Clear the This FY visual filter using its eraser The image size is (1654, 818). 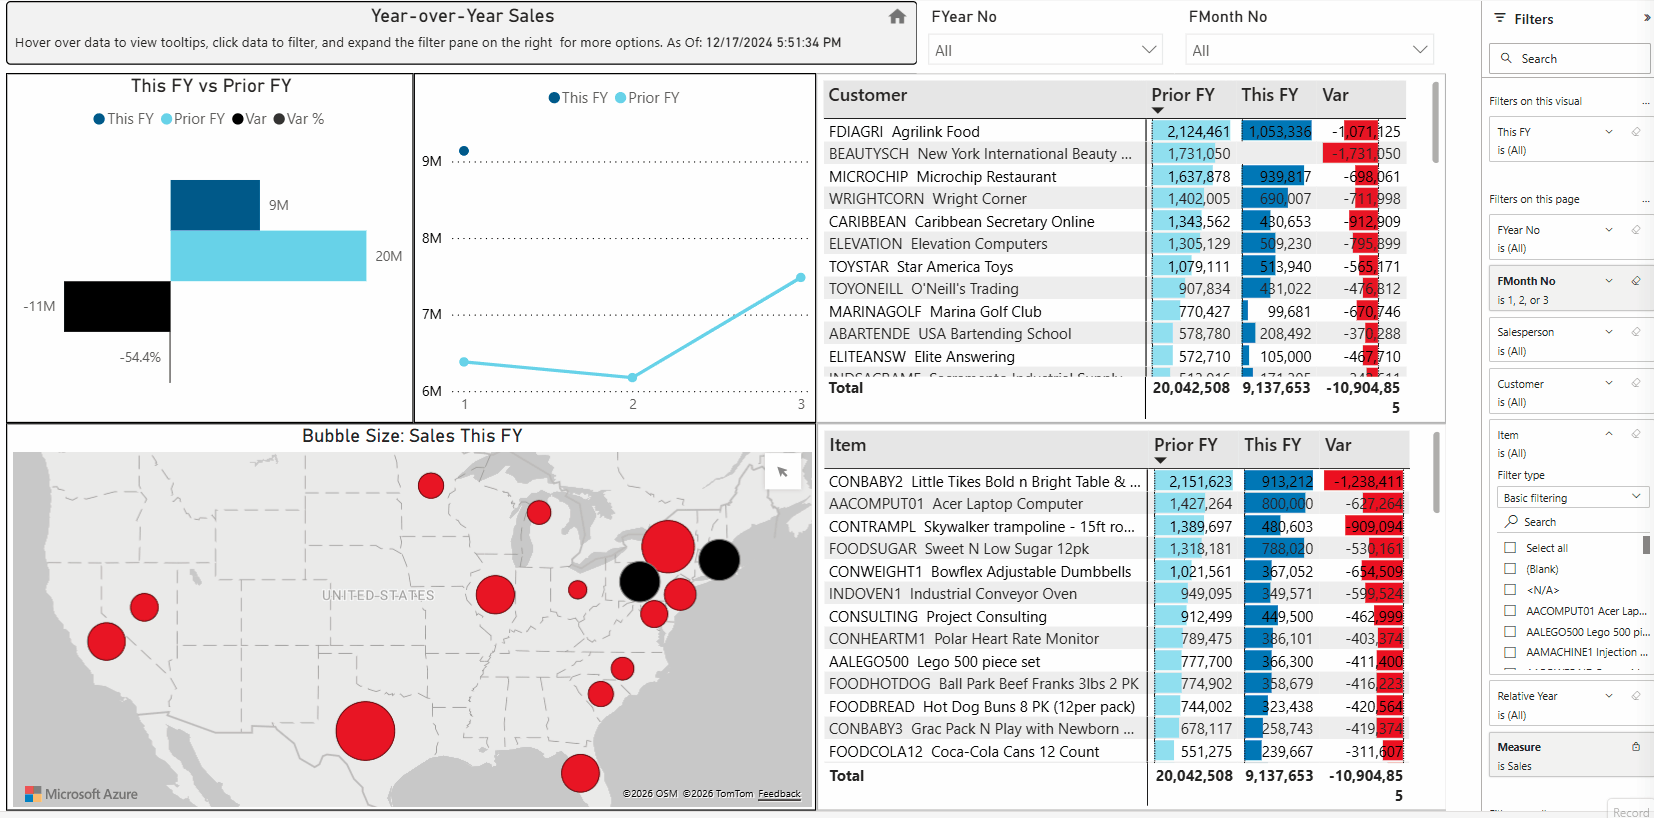[x=1636, y=132]
